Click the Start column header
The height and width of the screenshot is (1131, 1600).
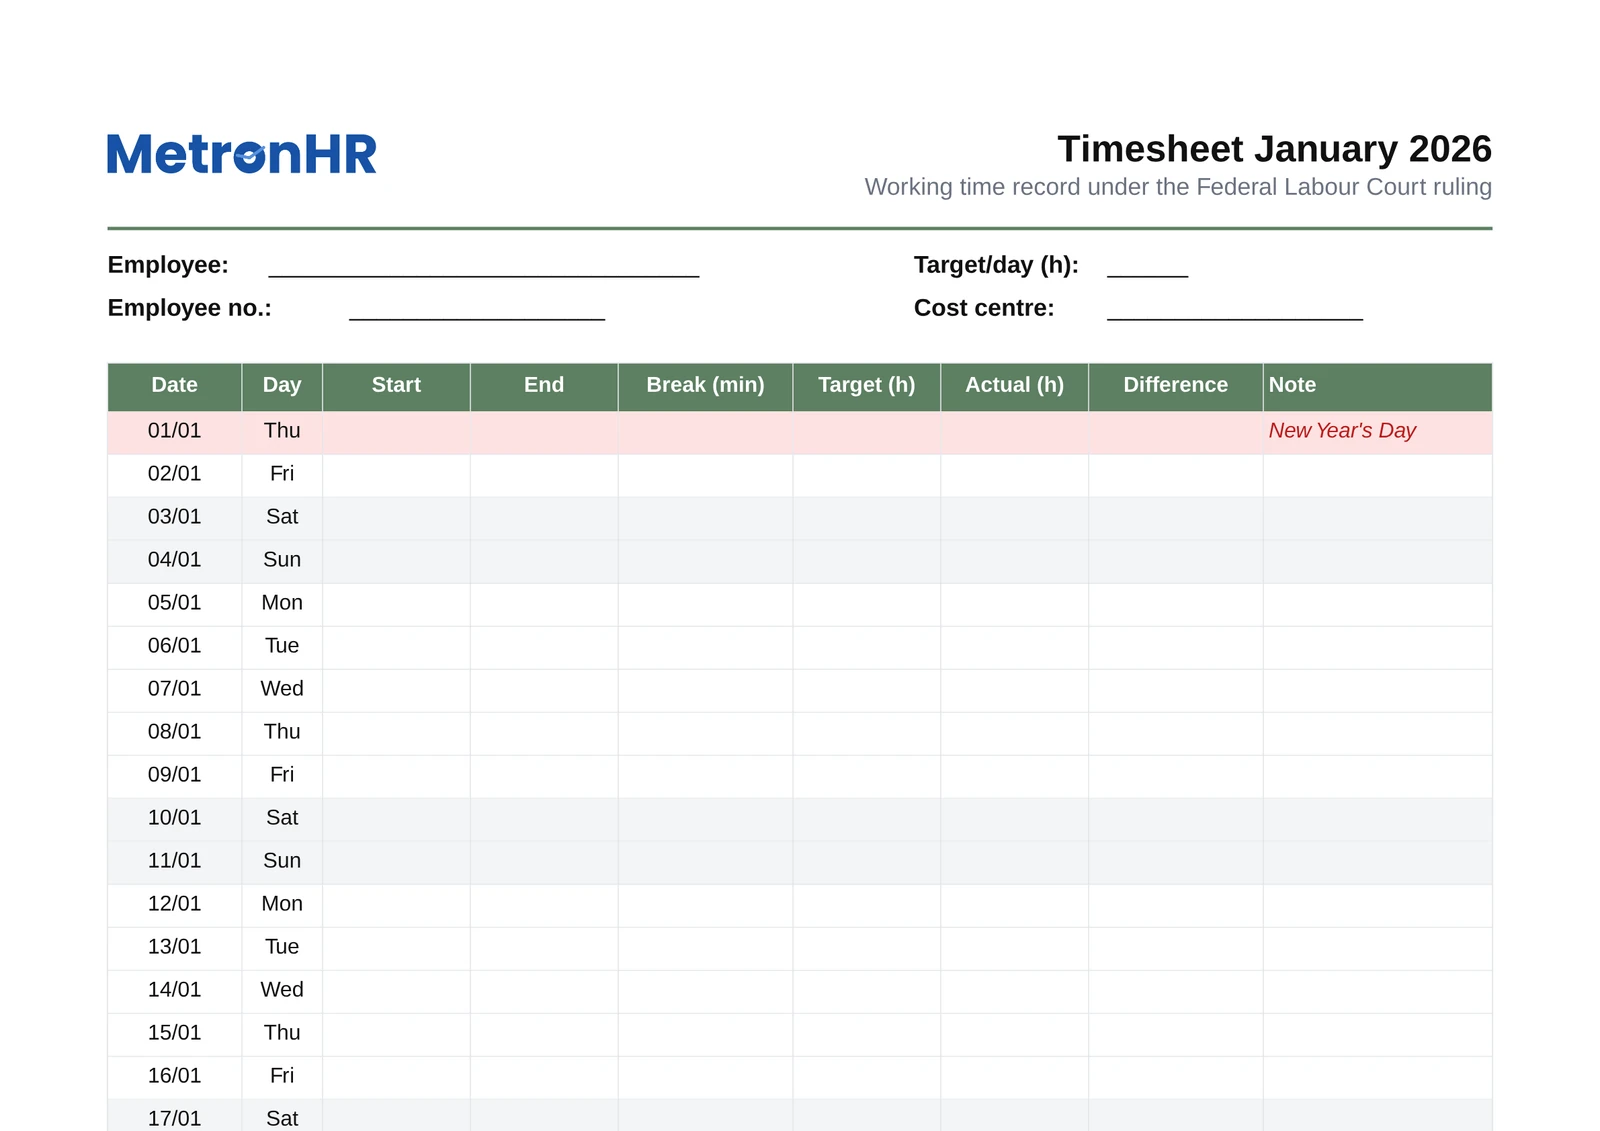[x=396, y=386]
